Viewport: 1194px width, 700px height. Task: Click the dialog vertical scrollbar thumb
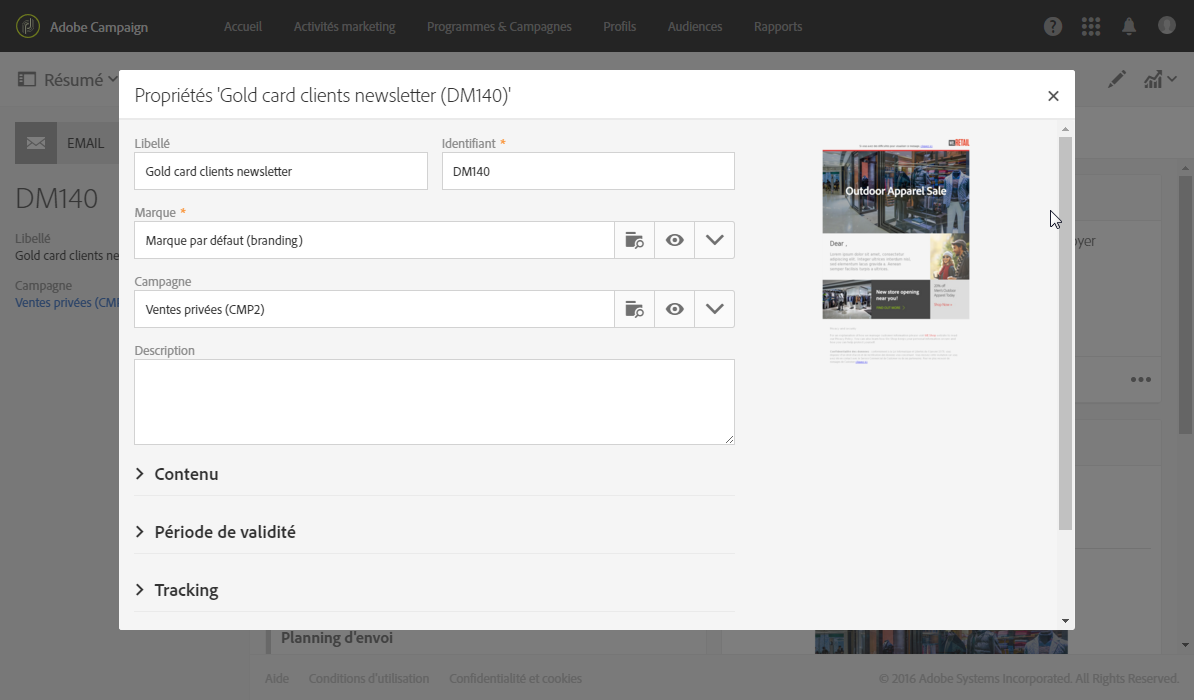[1065, 332]
